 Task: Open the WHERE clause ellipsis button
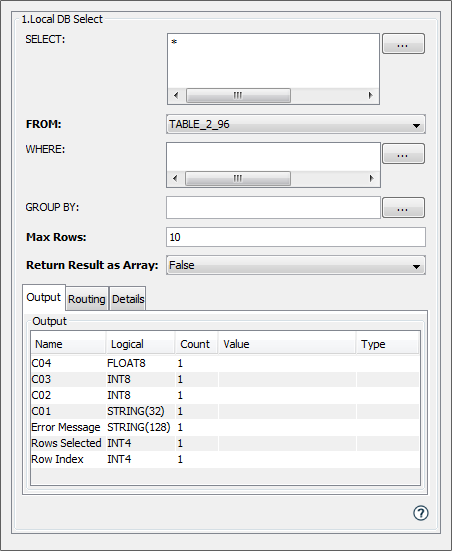[x=403, y=154]
